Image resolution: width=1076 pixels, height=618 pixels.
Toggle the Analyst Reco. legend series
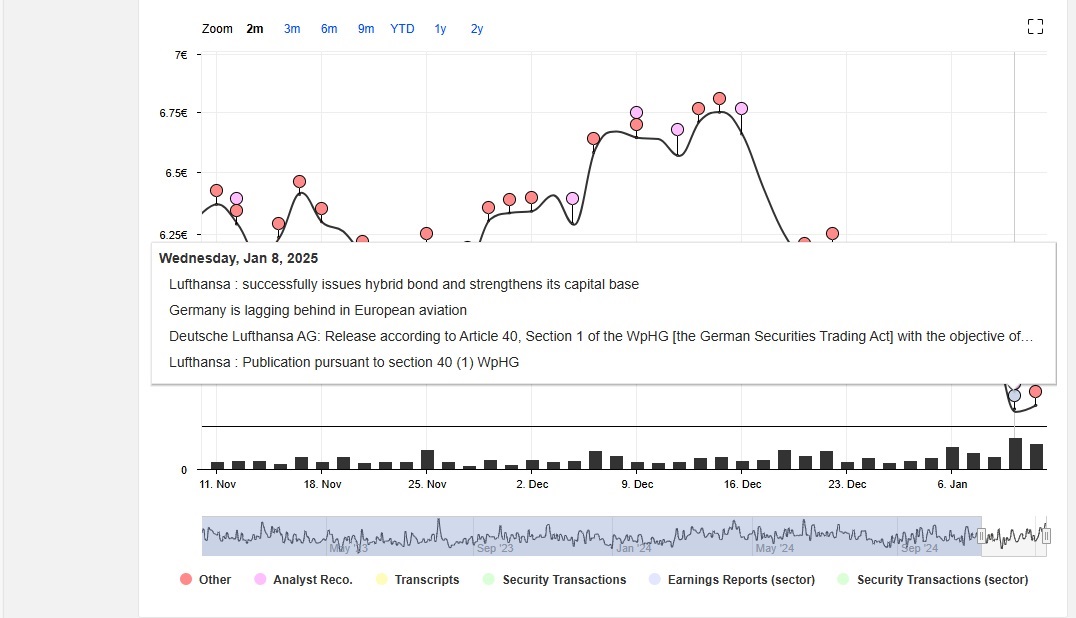[x=303, y=580]
